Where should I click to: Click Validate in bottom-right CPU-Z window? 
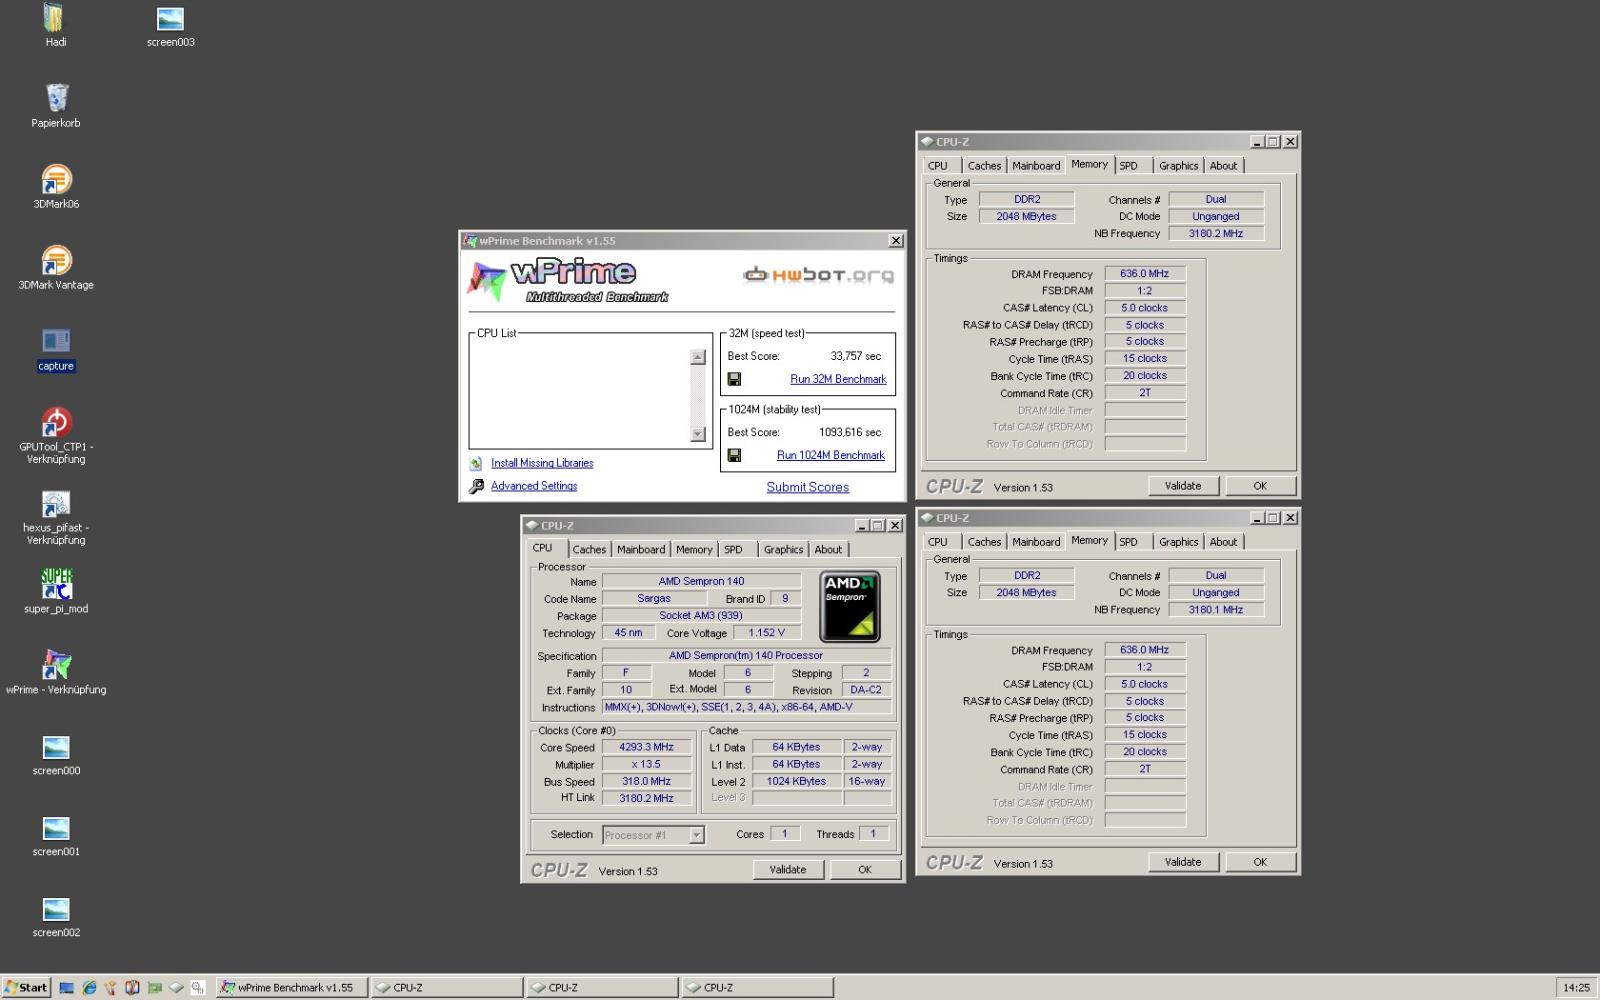click(x=1183, y=862)
